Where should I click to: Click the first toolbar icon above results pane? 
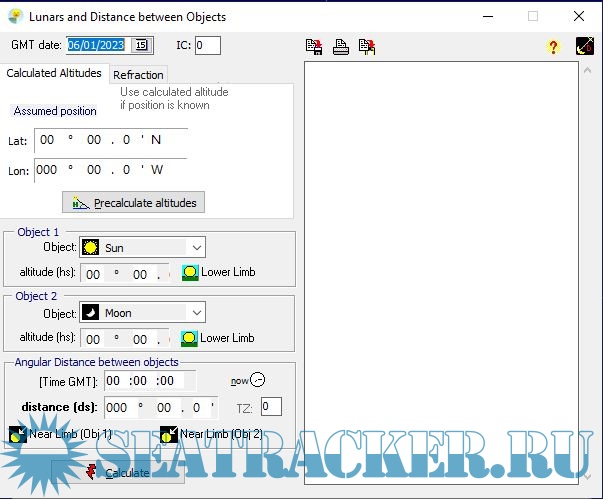(x=314, y=46)
